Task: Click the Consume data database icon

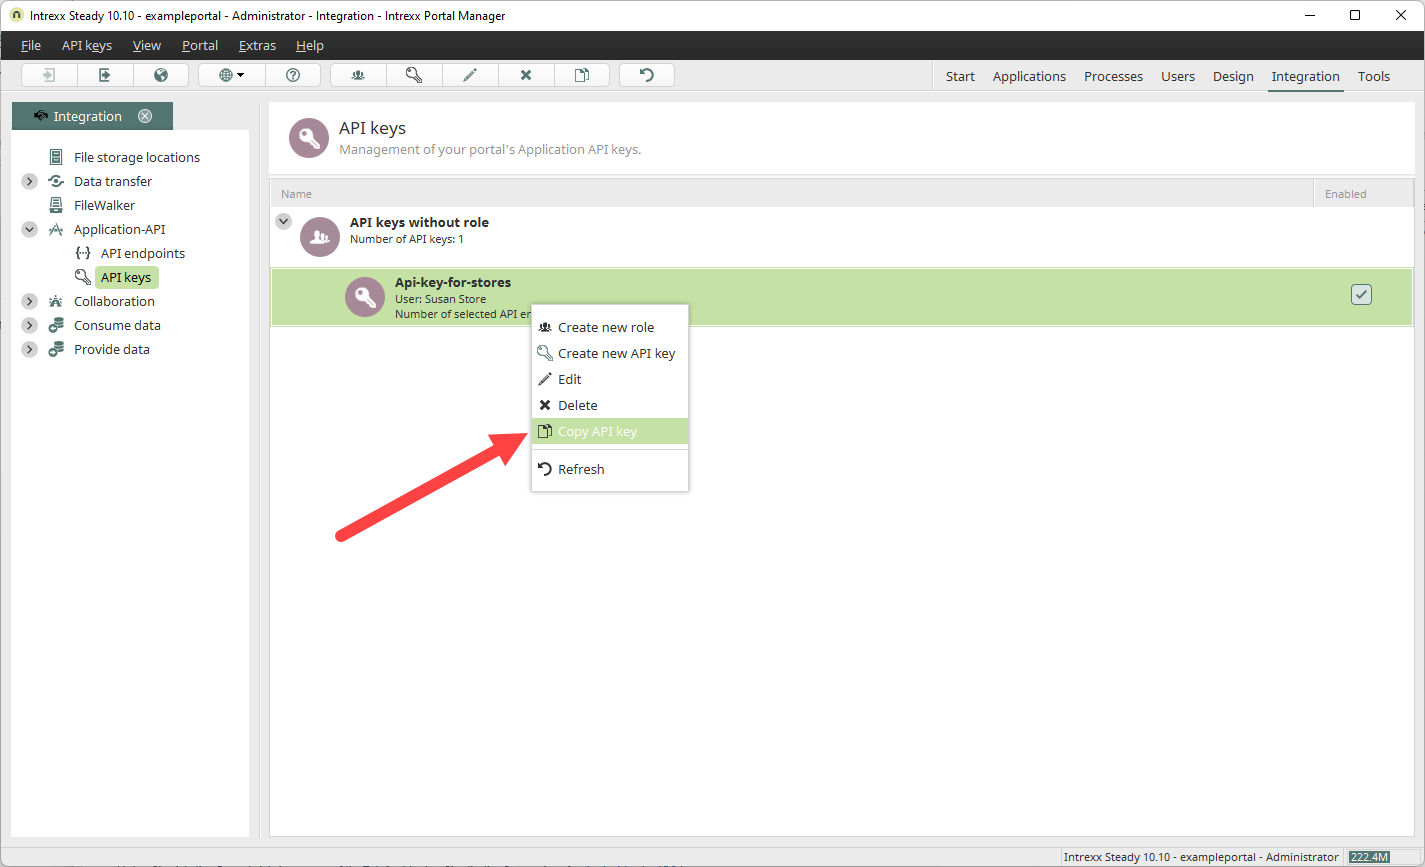Action: (56, 325)
